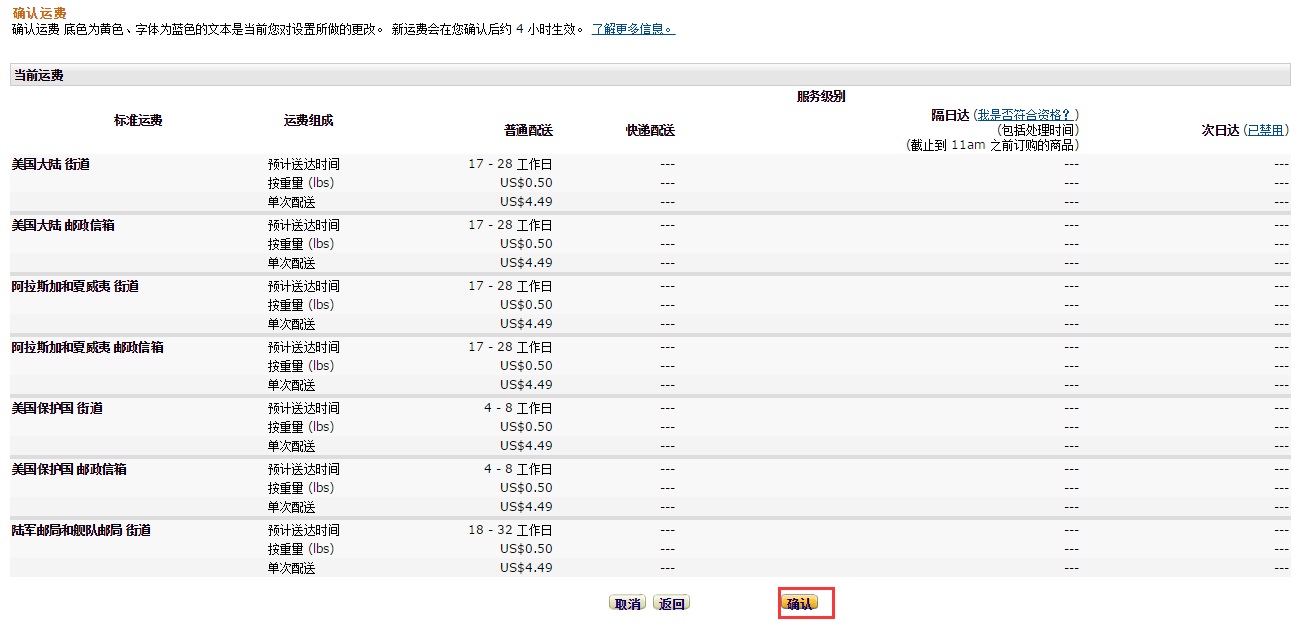
Task: Click the 服务级别 heading
Action: tap(821, 96)
